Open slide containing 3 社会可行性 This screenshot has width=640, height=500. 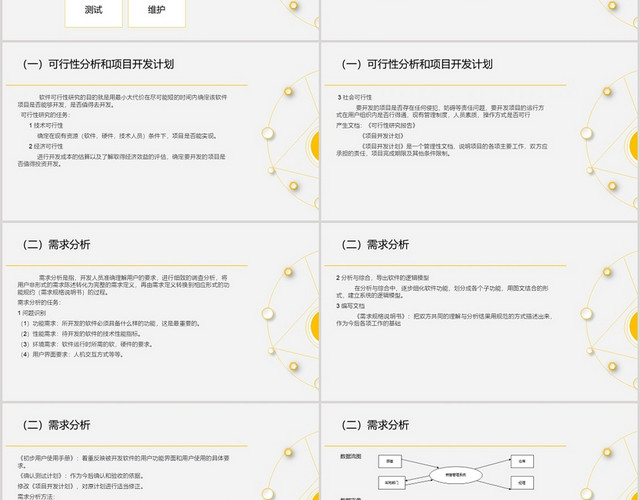click(x=479, y=131)
